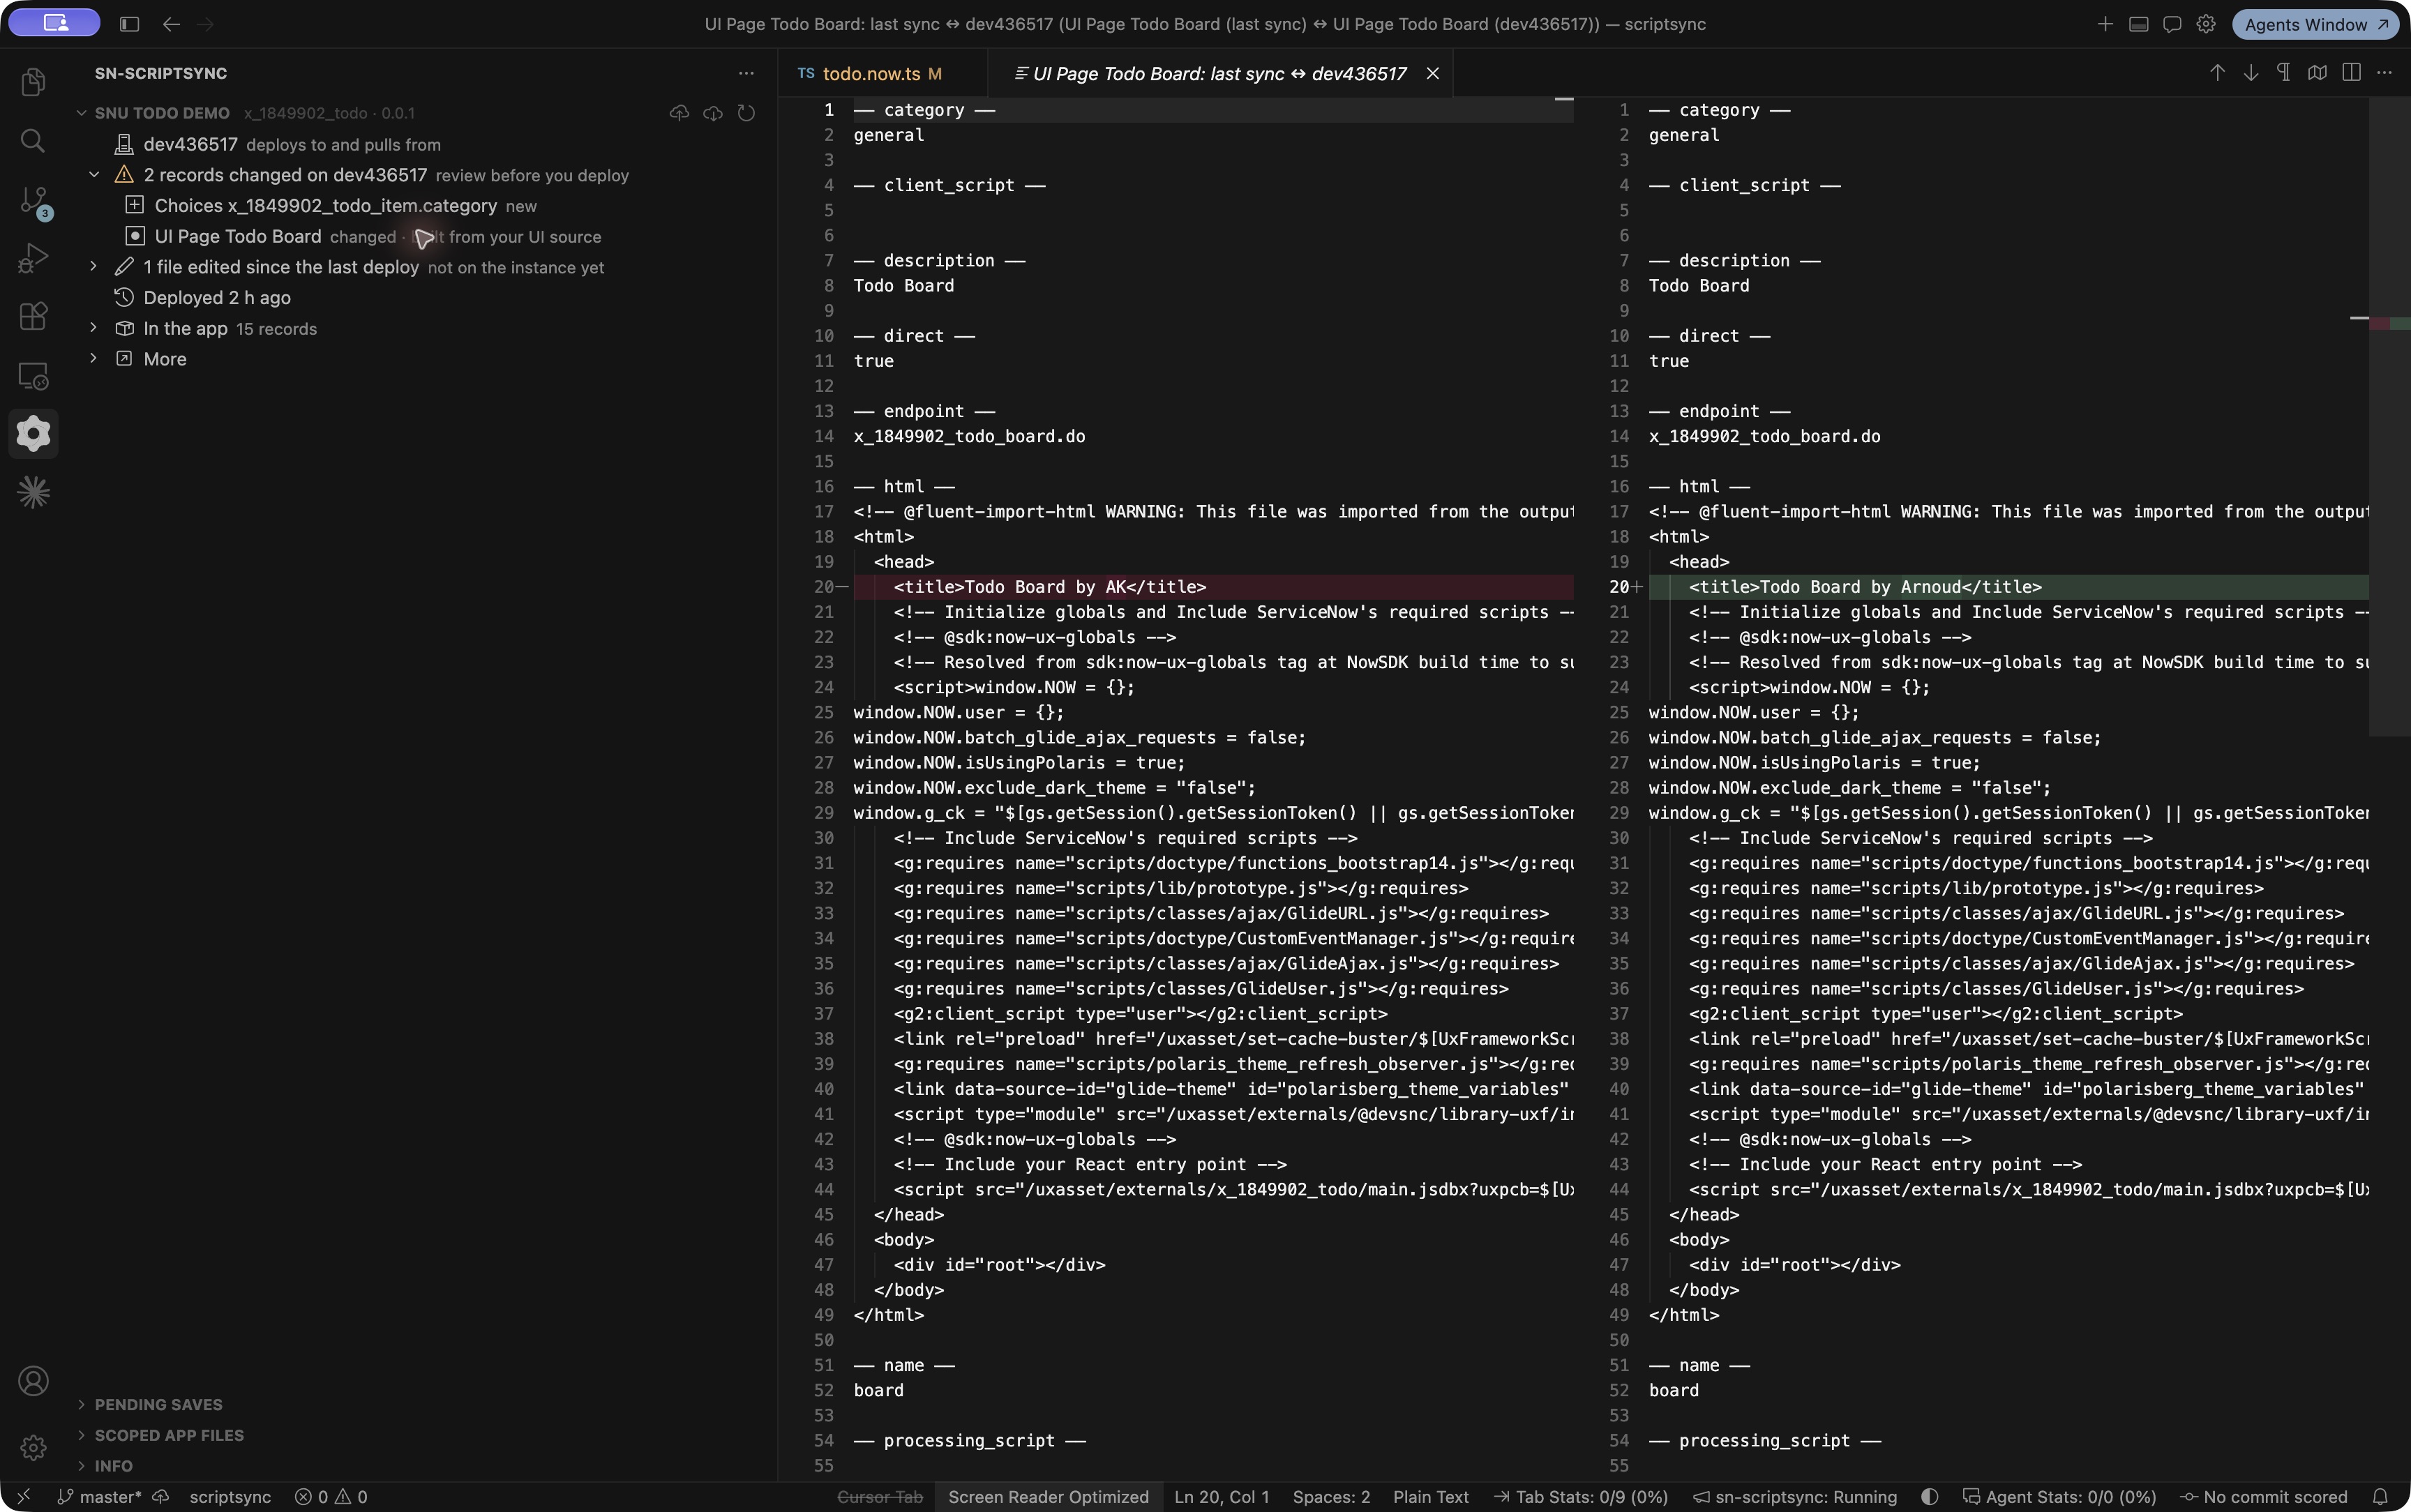Toggle primary sidebar visibility
This screenshot has height=1512, width=2411.
coord(129,24)
